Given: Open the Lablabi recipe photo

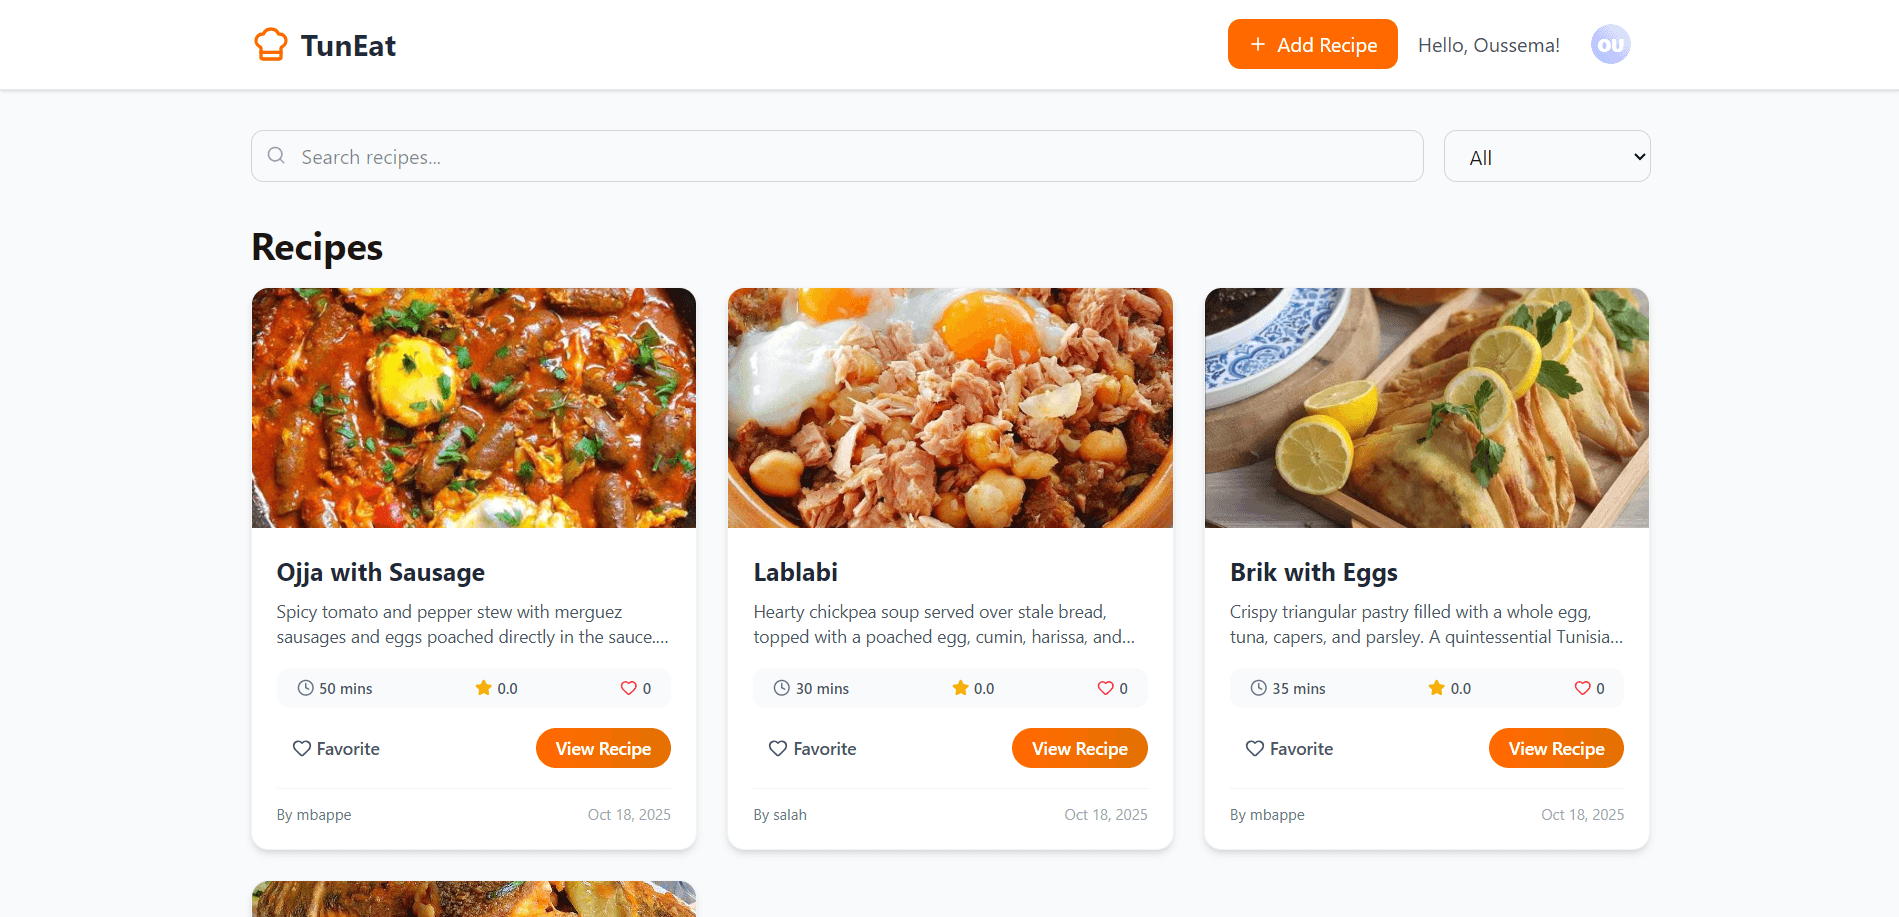Looking at the screenshot, I should 950,408.
